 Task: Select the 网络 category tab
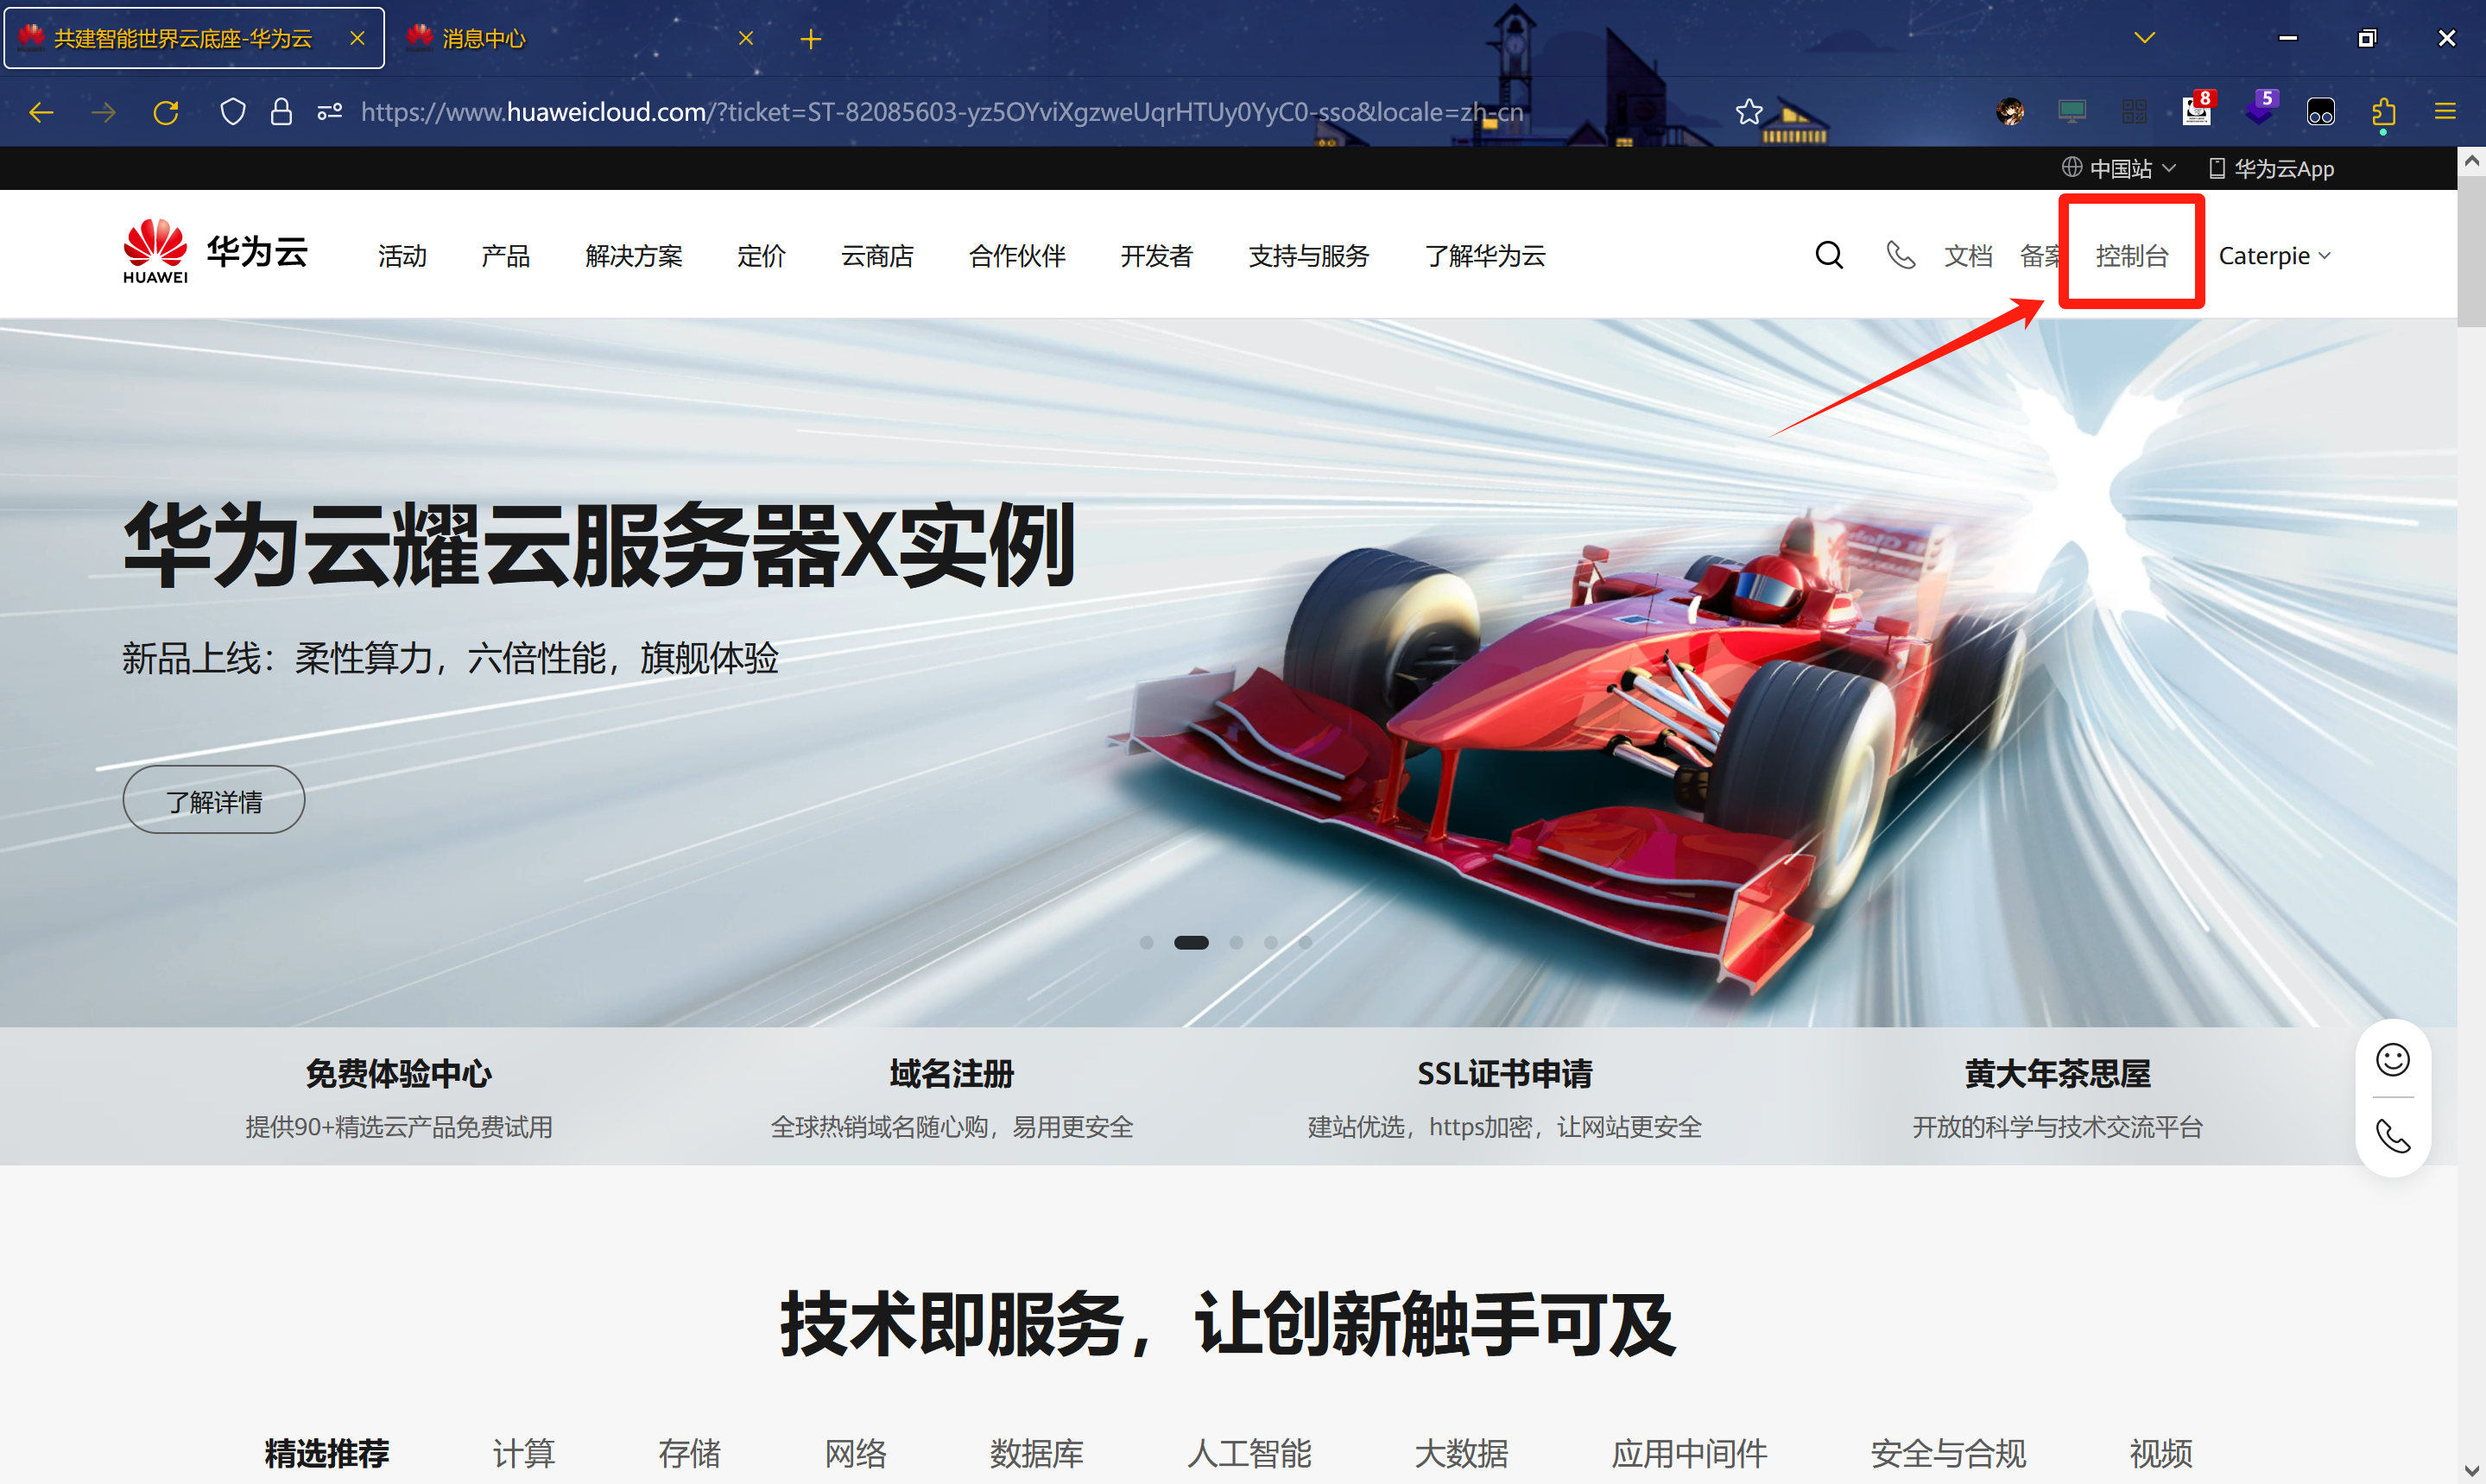855,1453
